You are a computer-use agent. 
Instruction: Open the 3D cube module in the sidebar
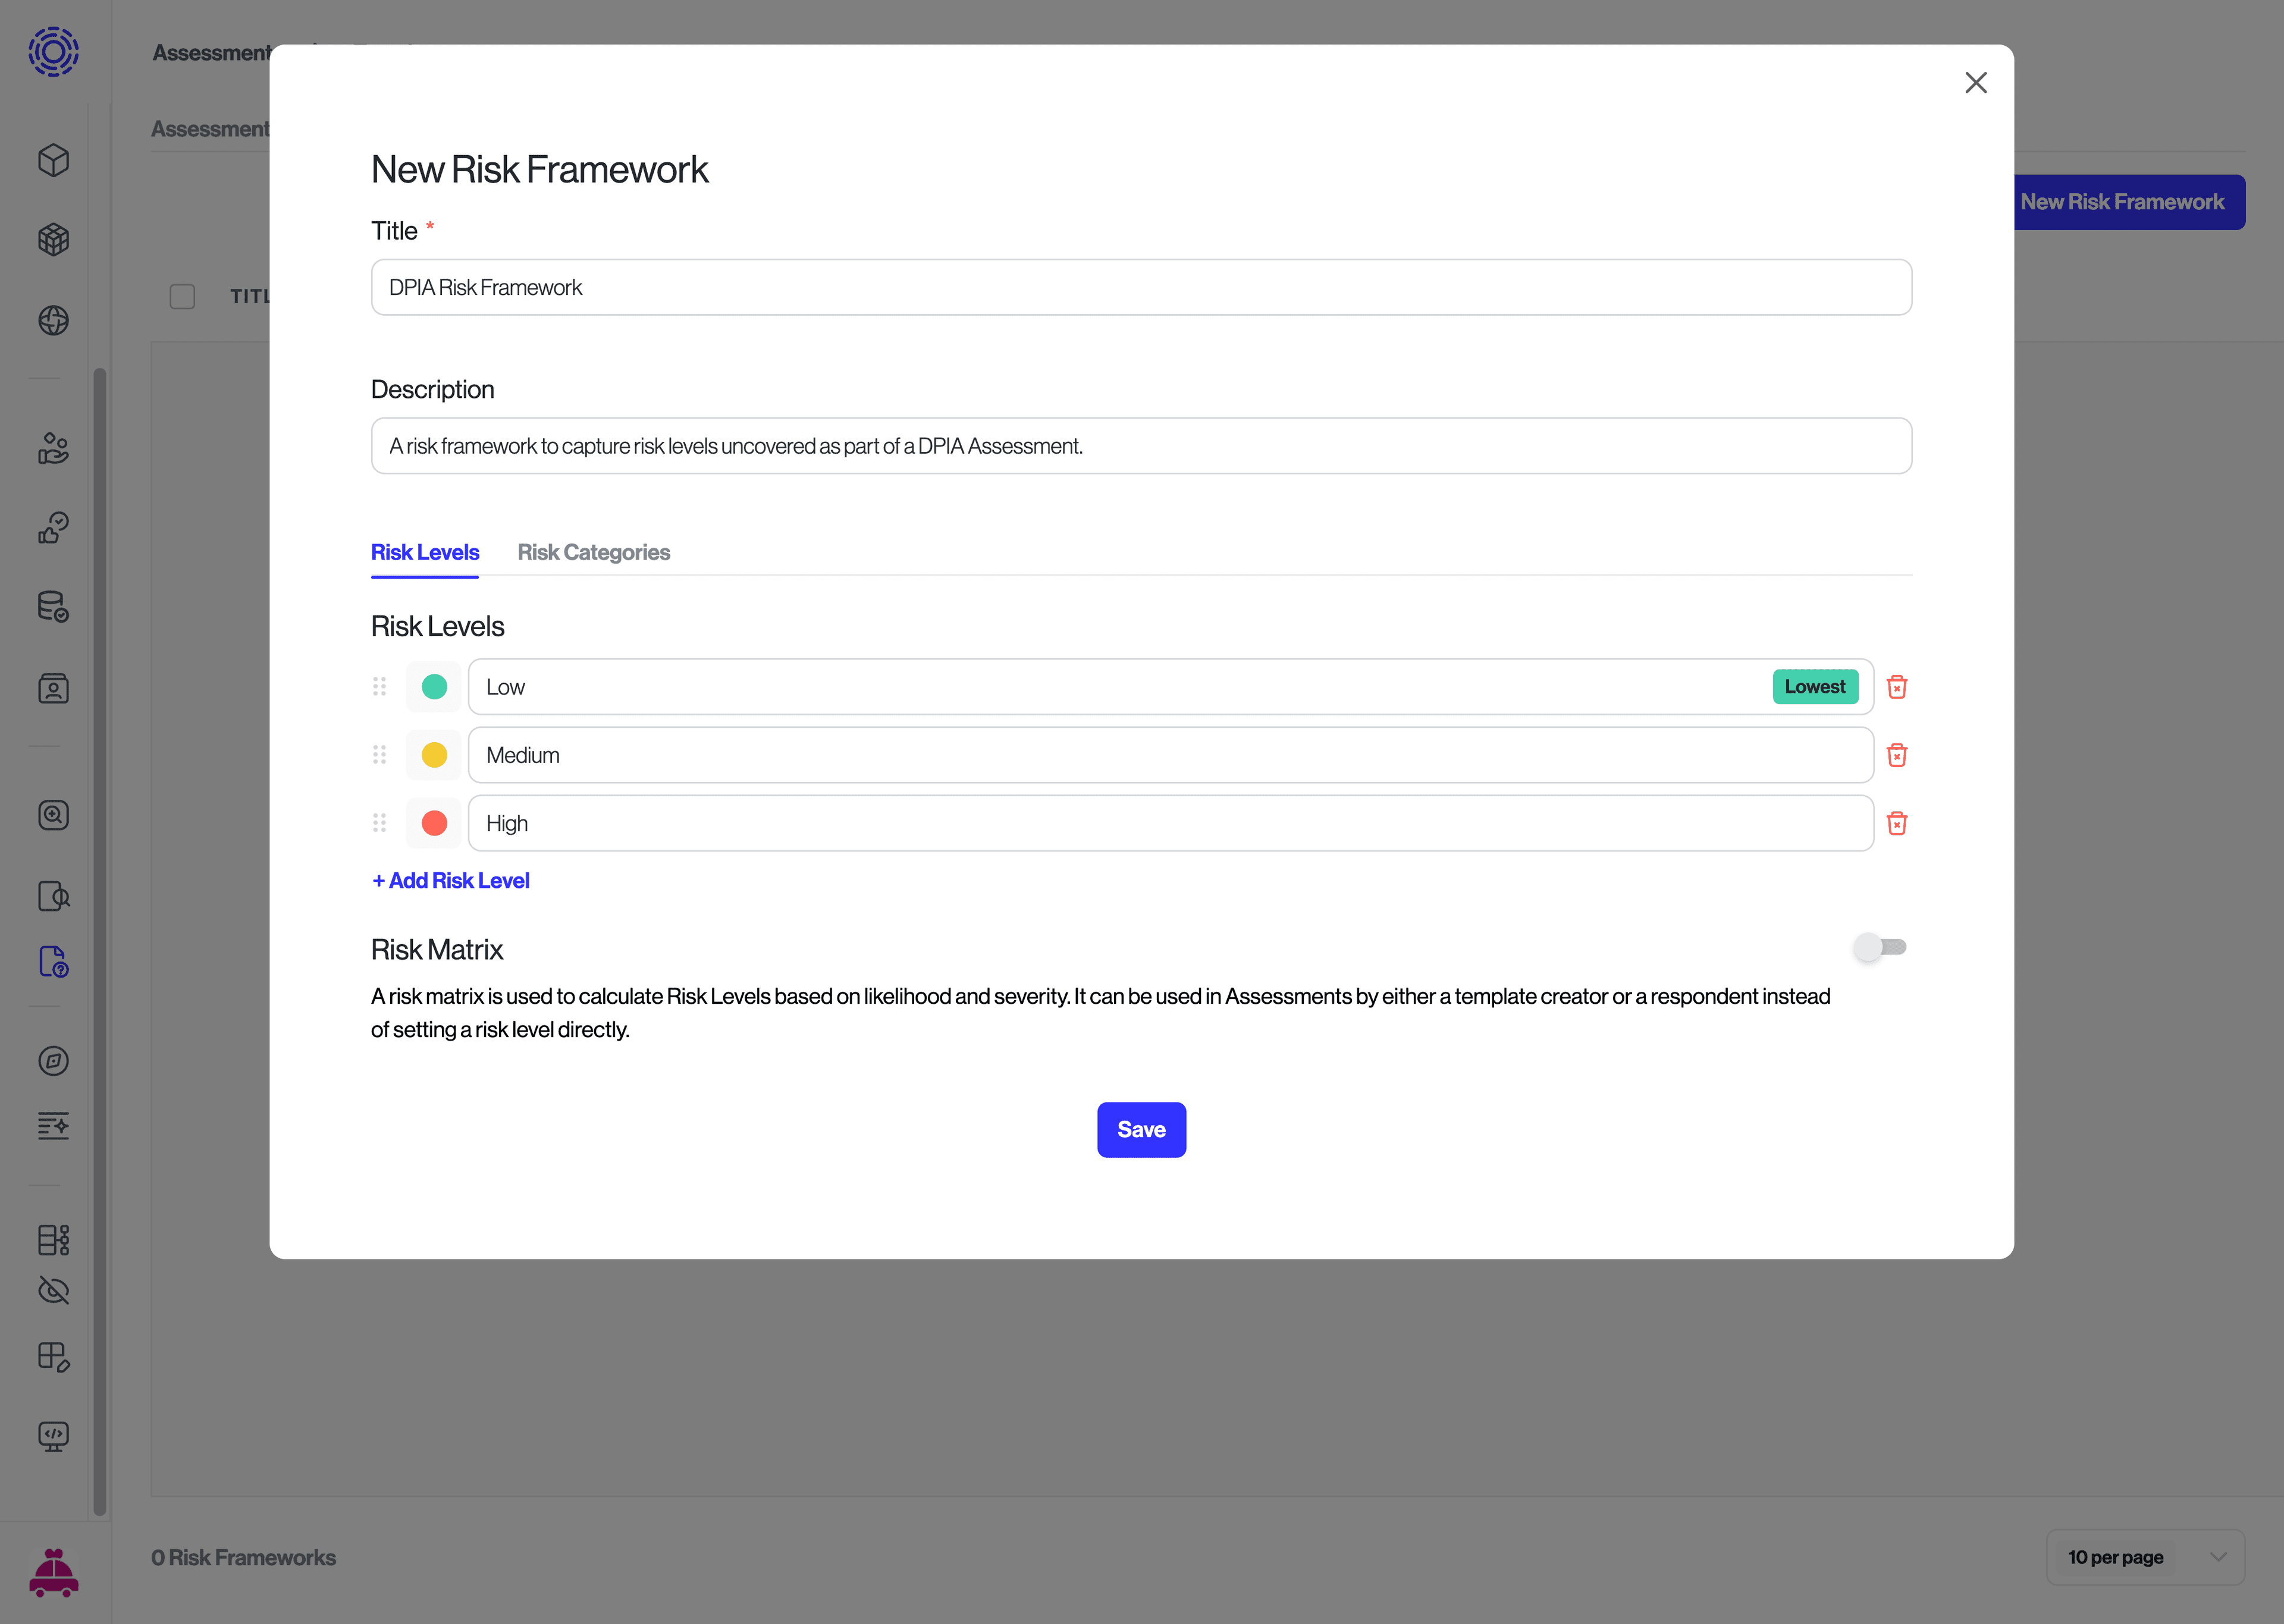[53, 159]
